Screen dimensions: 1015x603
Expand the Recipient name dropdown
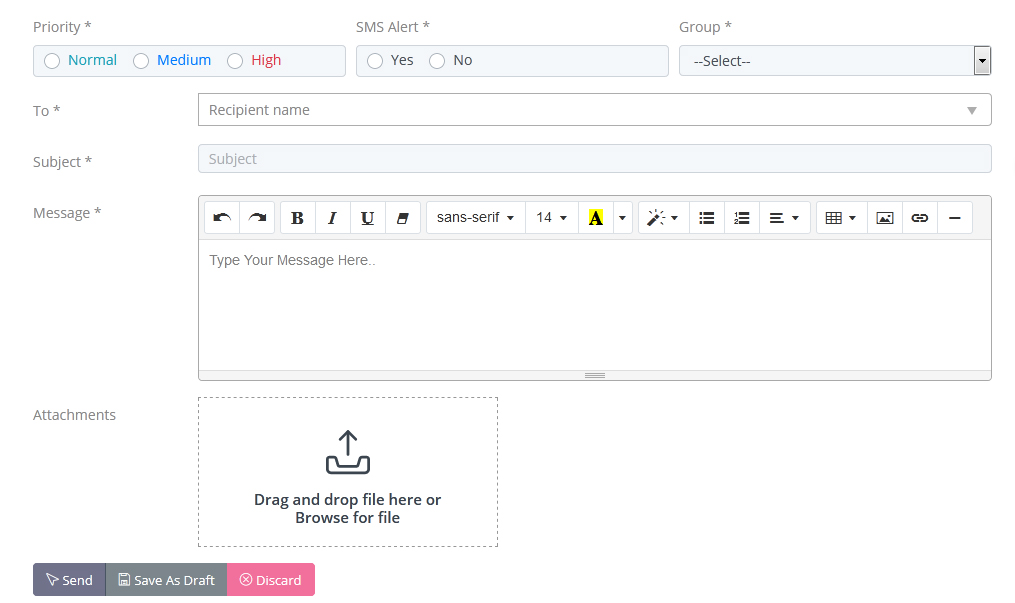(x=594, y=110)
